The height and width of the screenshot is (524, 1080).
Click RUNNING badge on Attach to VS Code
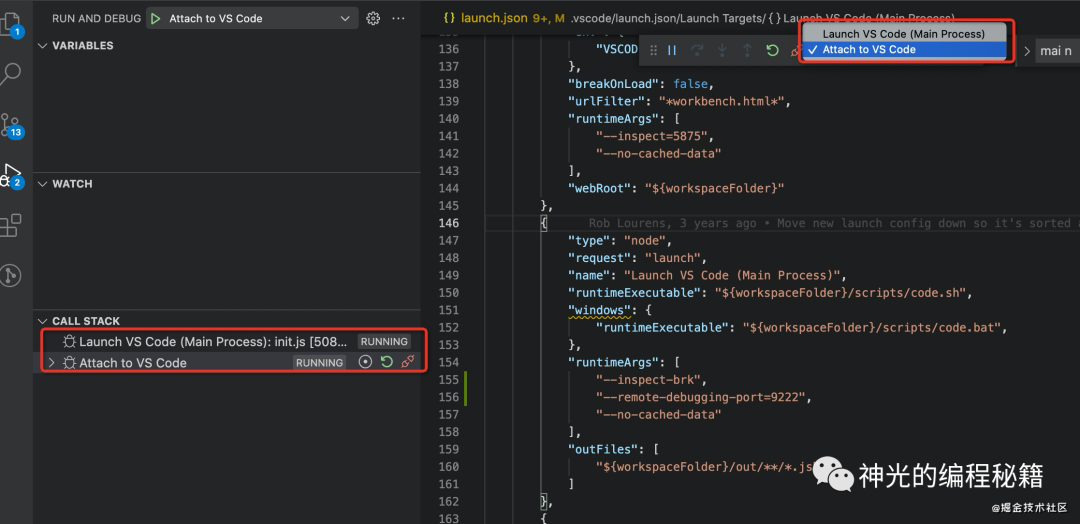[x=320, y=363]
